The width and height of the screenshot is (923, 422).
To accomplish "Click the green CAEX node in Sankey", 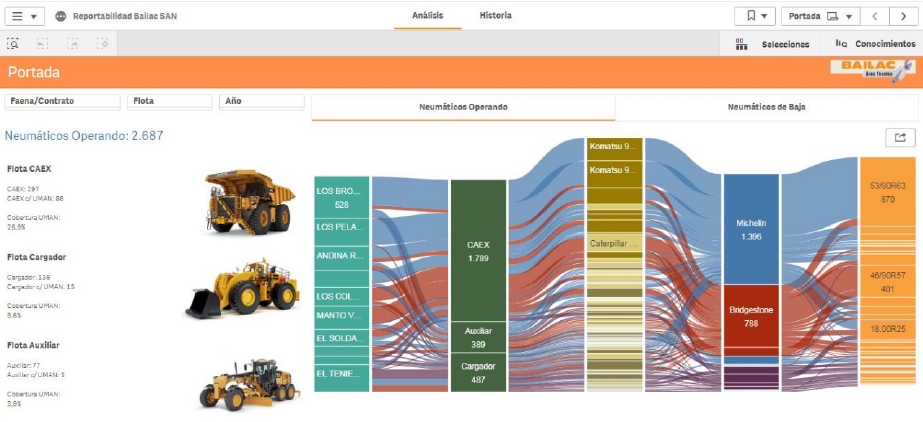I will click(x=478, y=250).
